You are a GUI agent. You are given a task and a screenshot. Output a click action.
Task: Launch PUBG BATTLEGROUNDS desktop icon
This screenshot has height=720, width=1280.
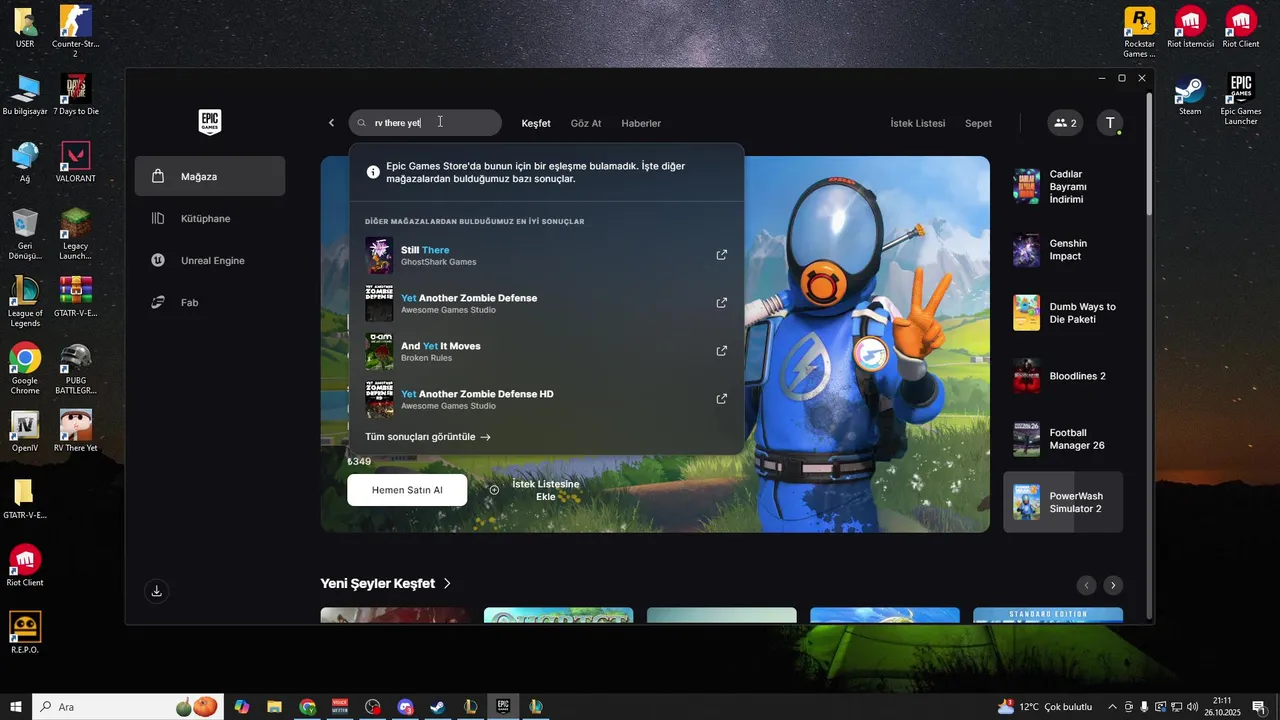click(76, 369)
